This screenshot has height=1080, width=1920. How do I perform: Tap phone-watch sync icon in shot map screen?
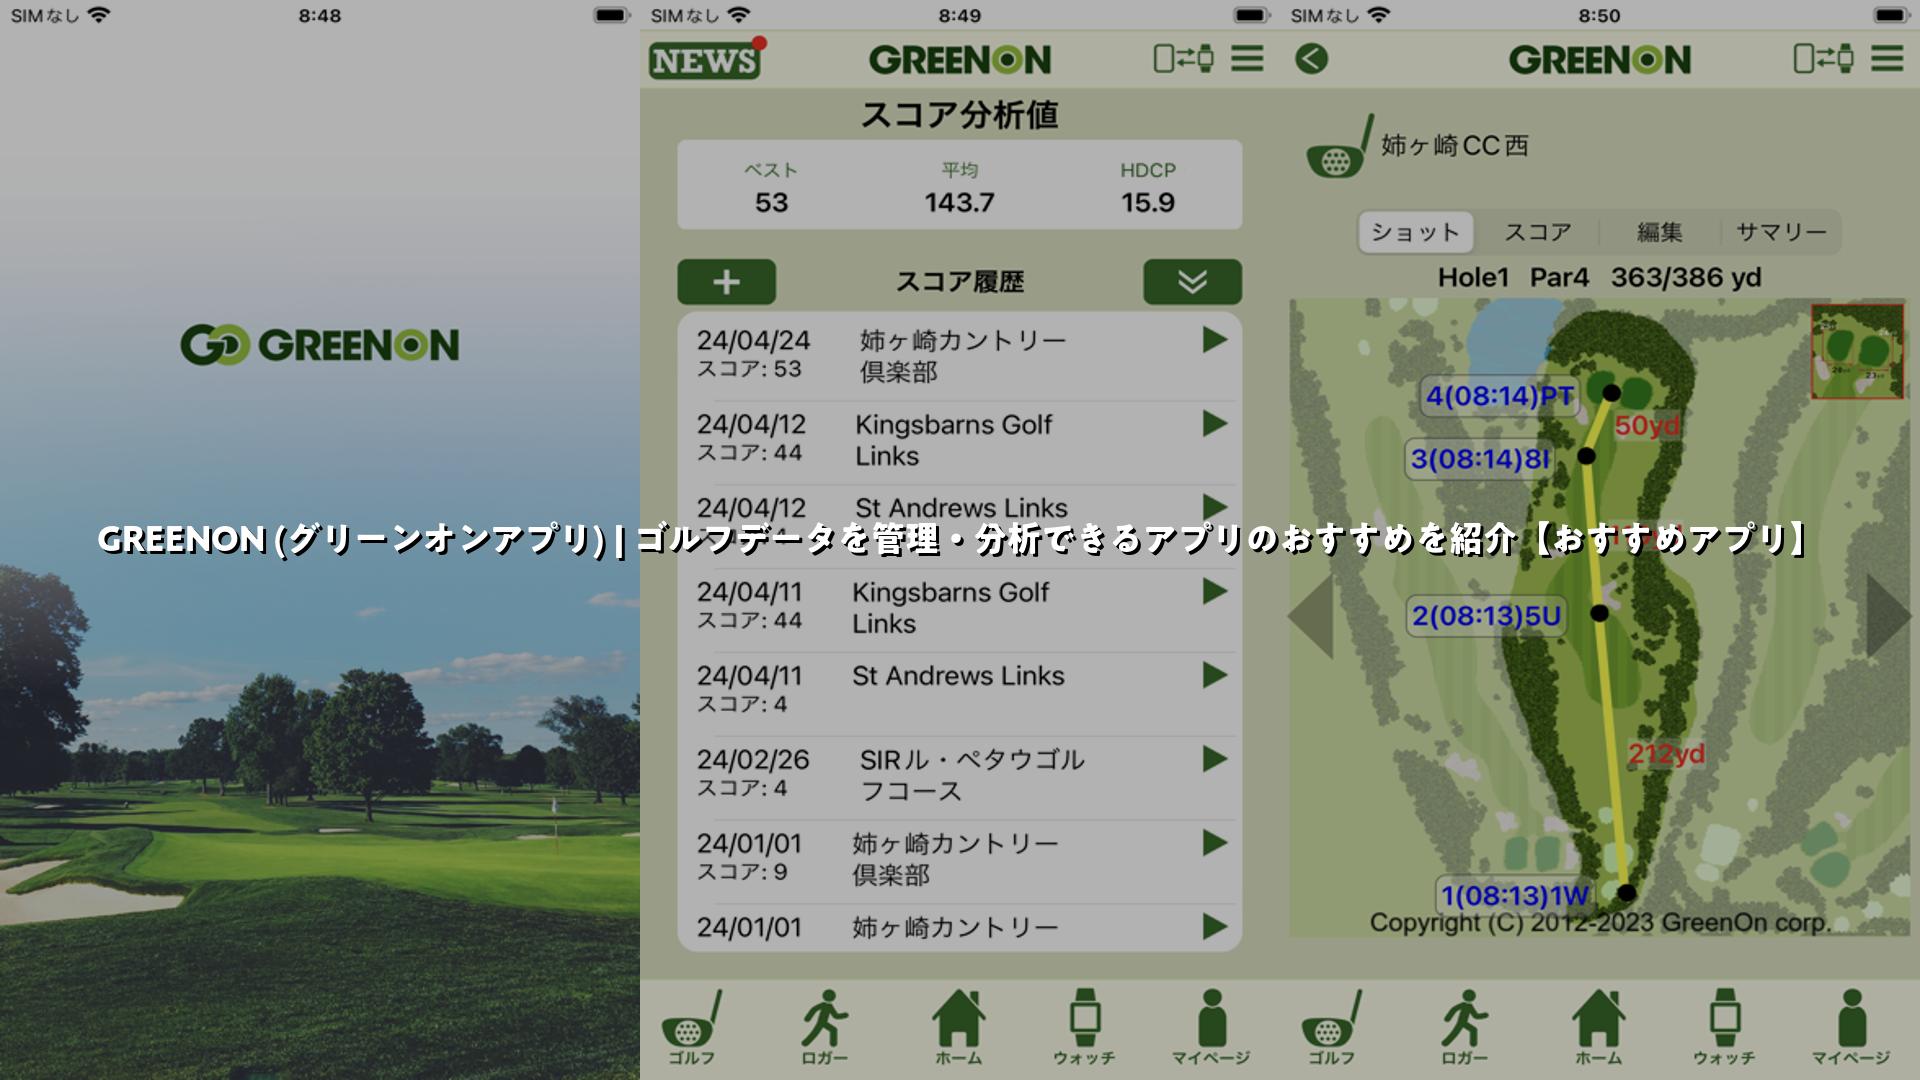[x=1823, y=58]
